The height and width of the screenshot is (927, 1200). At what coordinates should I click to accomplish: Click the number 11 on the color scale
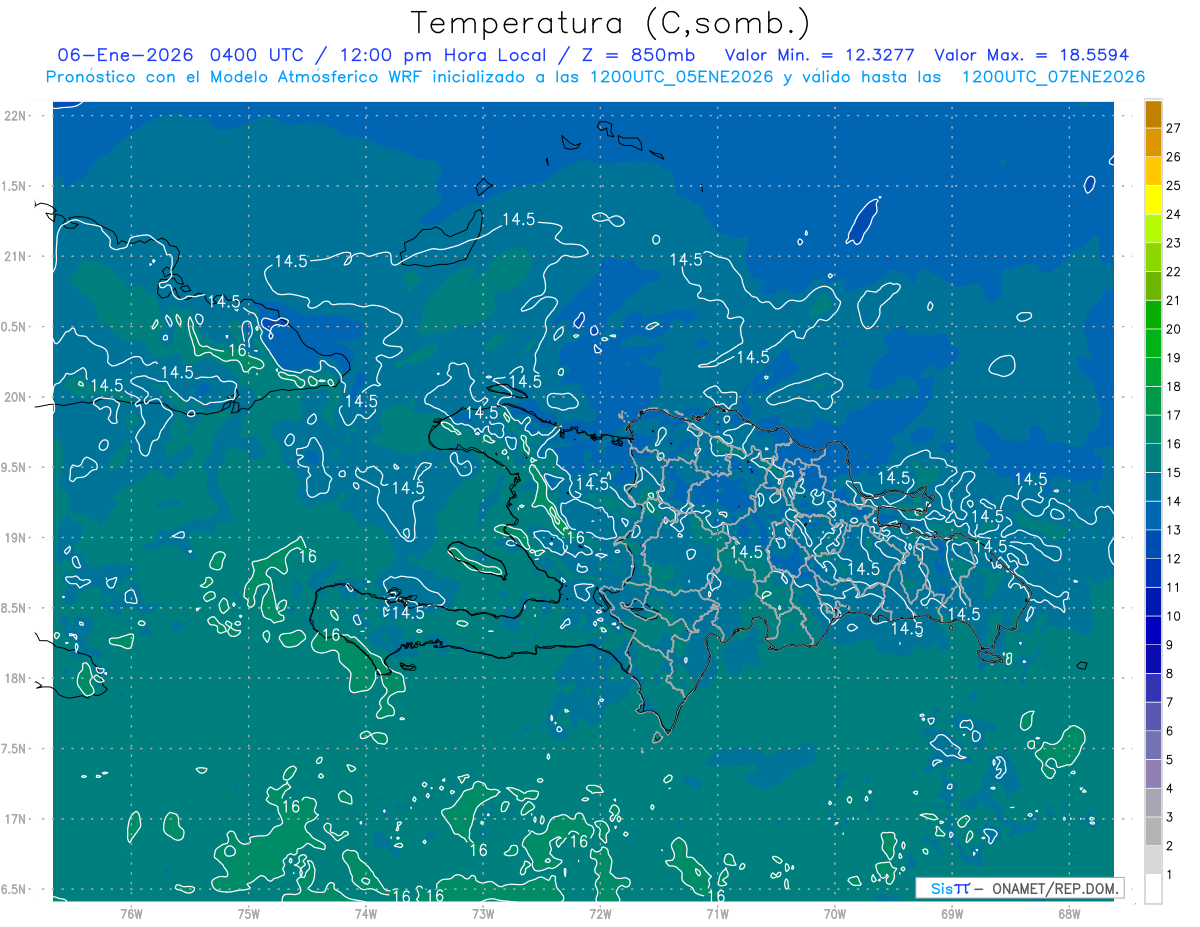click(1174, 587)
